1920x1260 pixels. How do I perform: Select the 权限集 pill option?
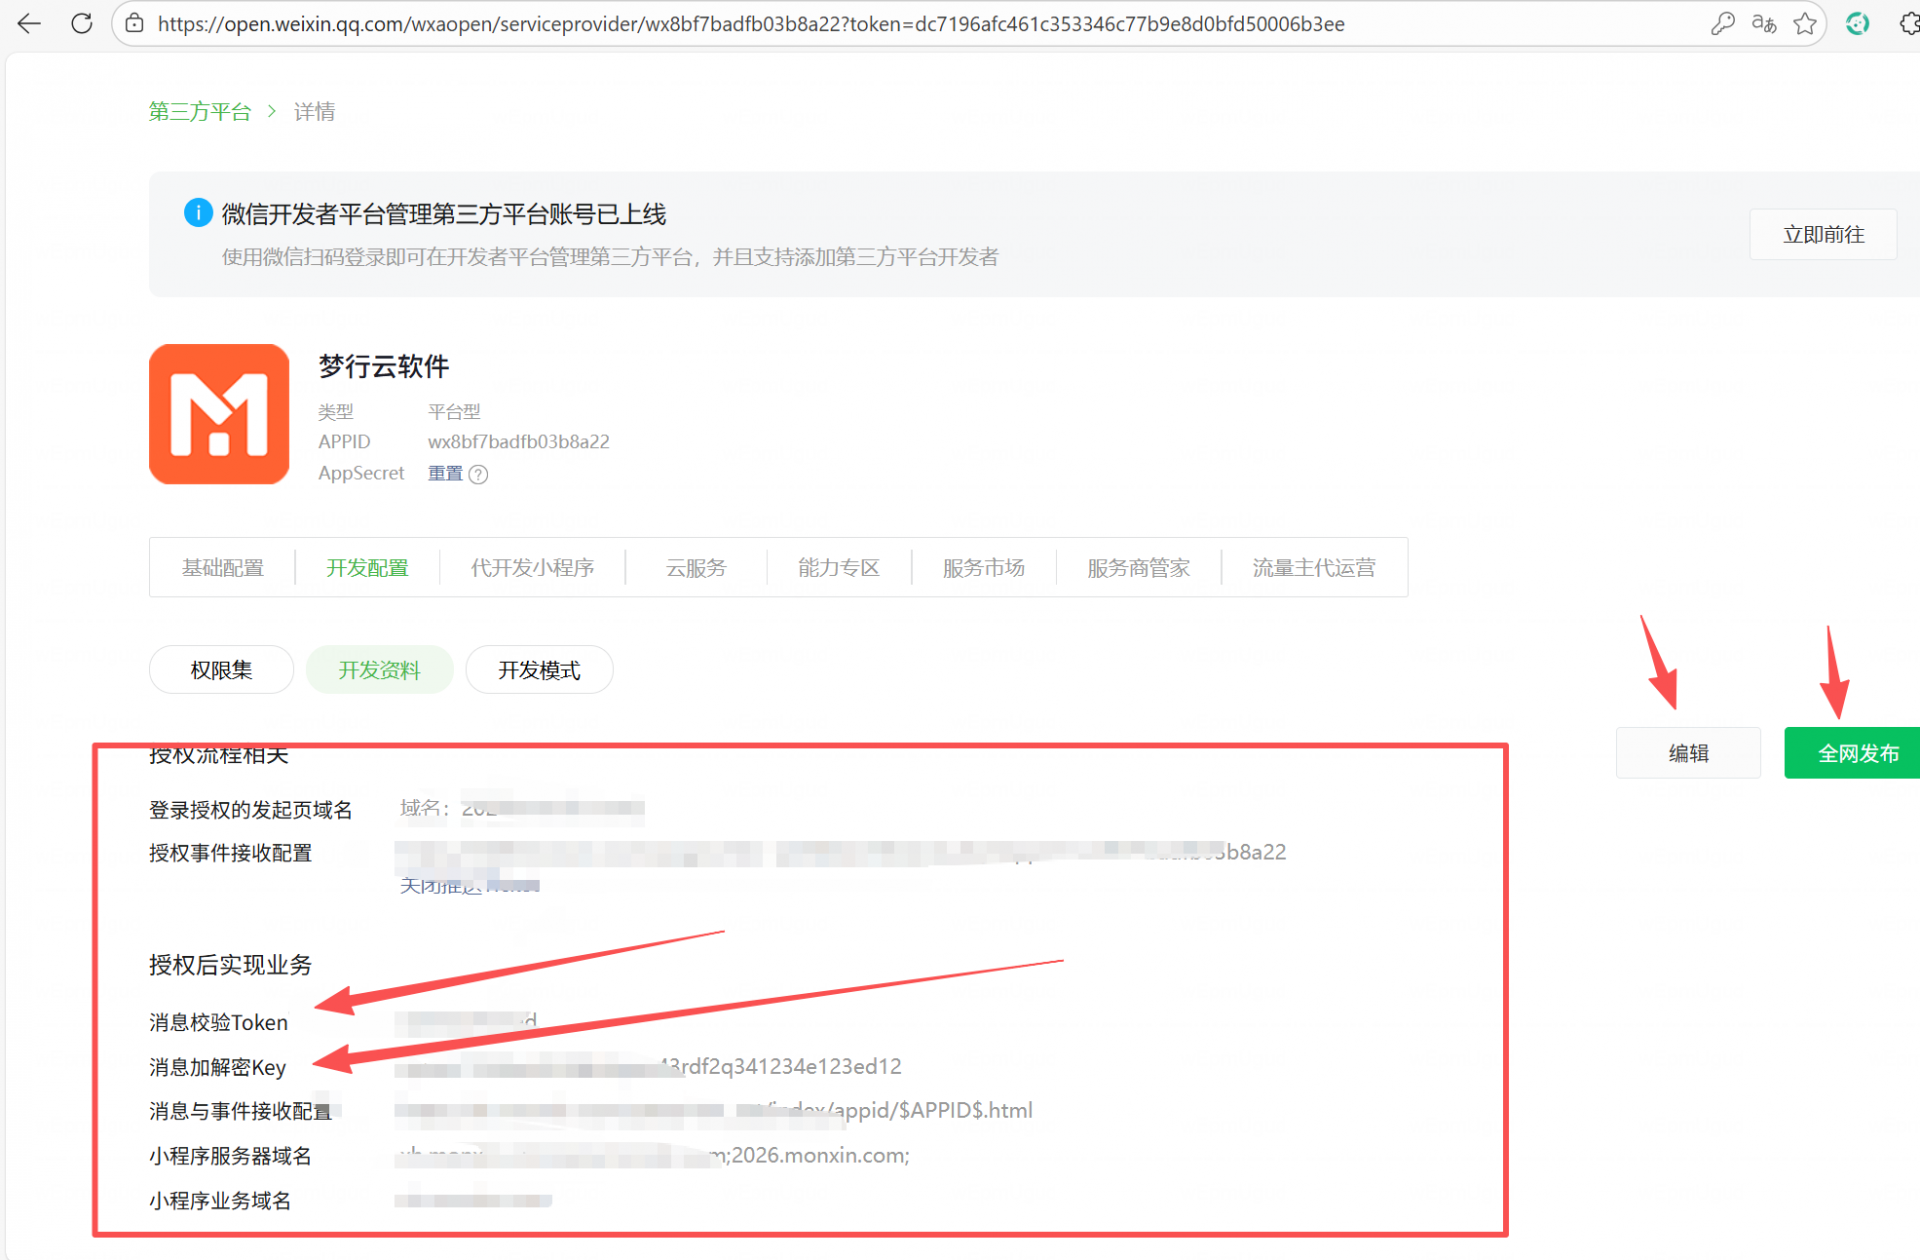pyautogui.click(x=221, y=670)
